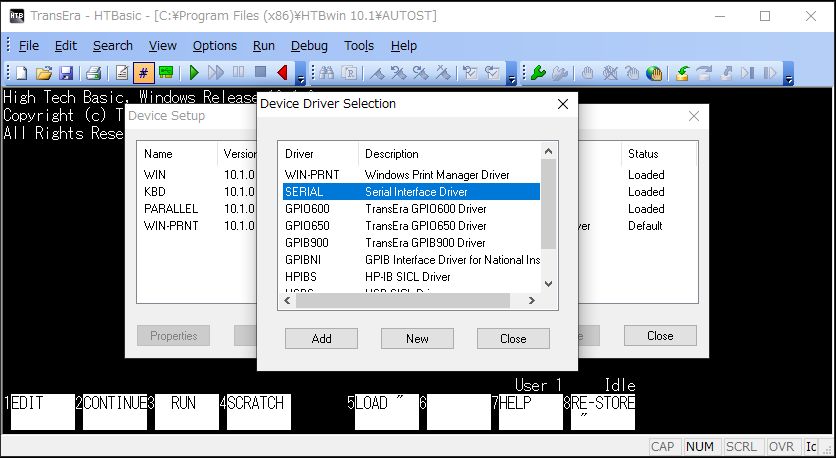The image size is (836, 458).
Task: Click the crossed-out hand breakpoint icon
Action: point(610,73)
